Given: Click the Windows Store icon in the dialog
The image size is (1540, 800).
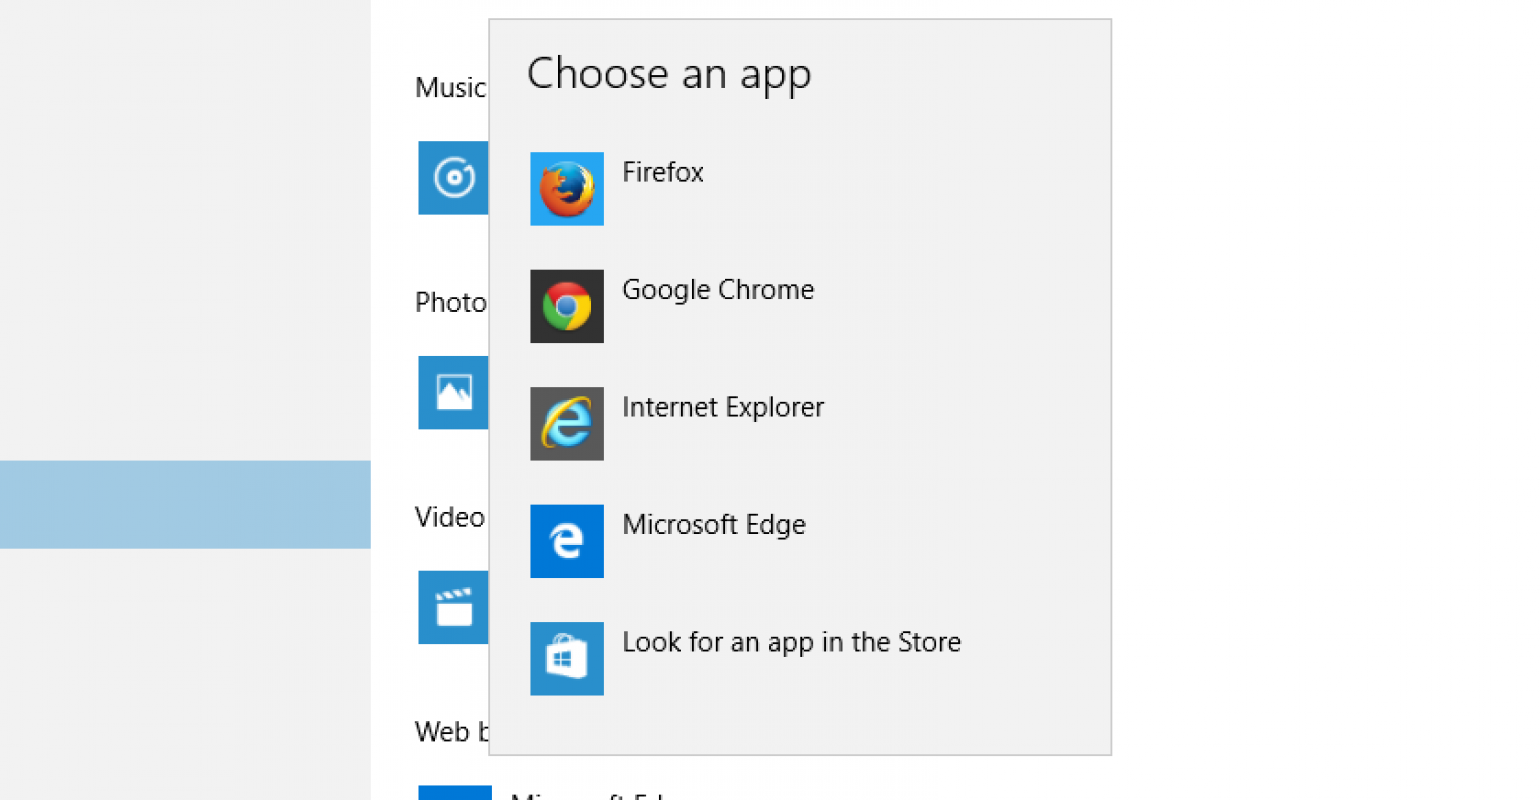Looking at the screenshot, I should pyautogui.click(x=566, y=658).
